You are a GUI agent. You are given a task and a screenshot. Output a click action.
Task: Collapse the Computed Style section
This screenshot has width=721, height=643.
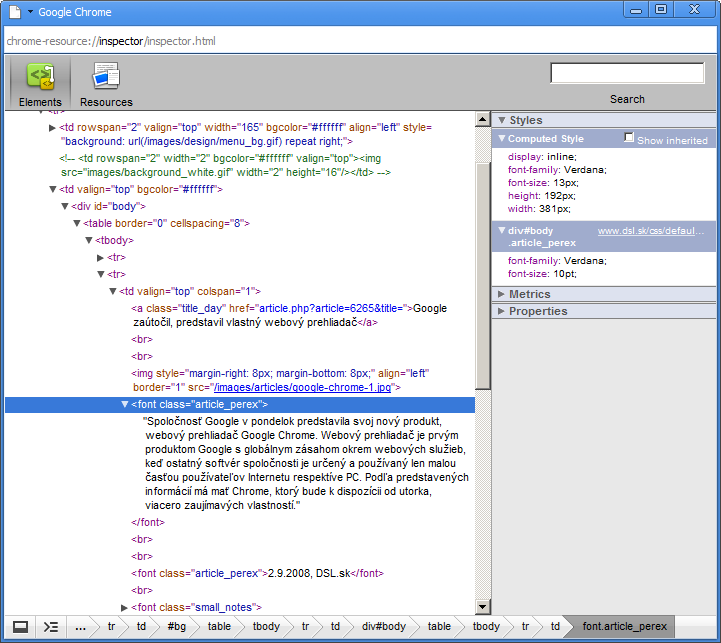[x=502, y=138]
